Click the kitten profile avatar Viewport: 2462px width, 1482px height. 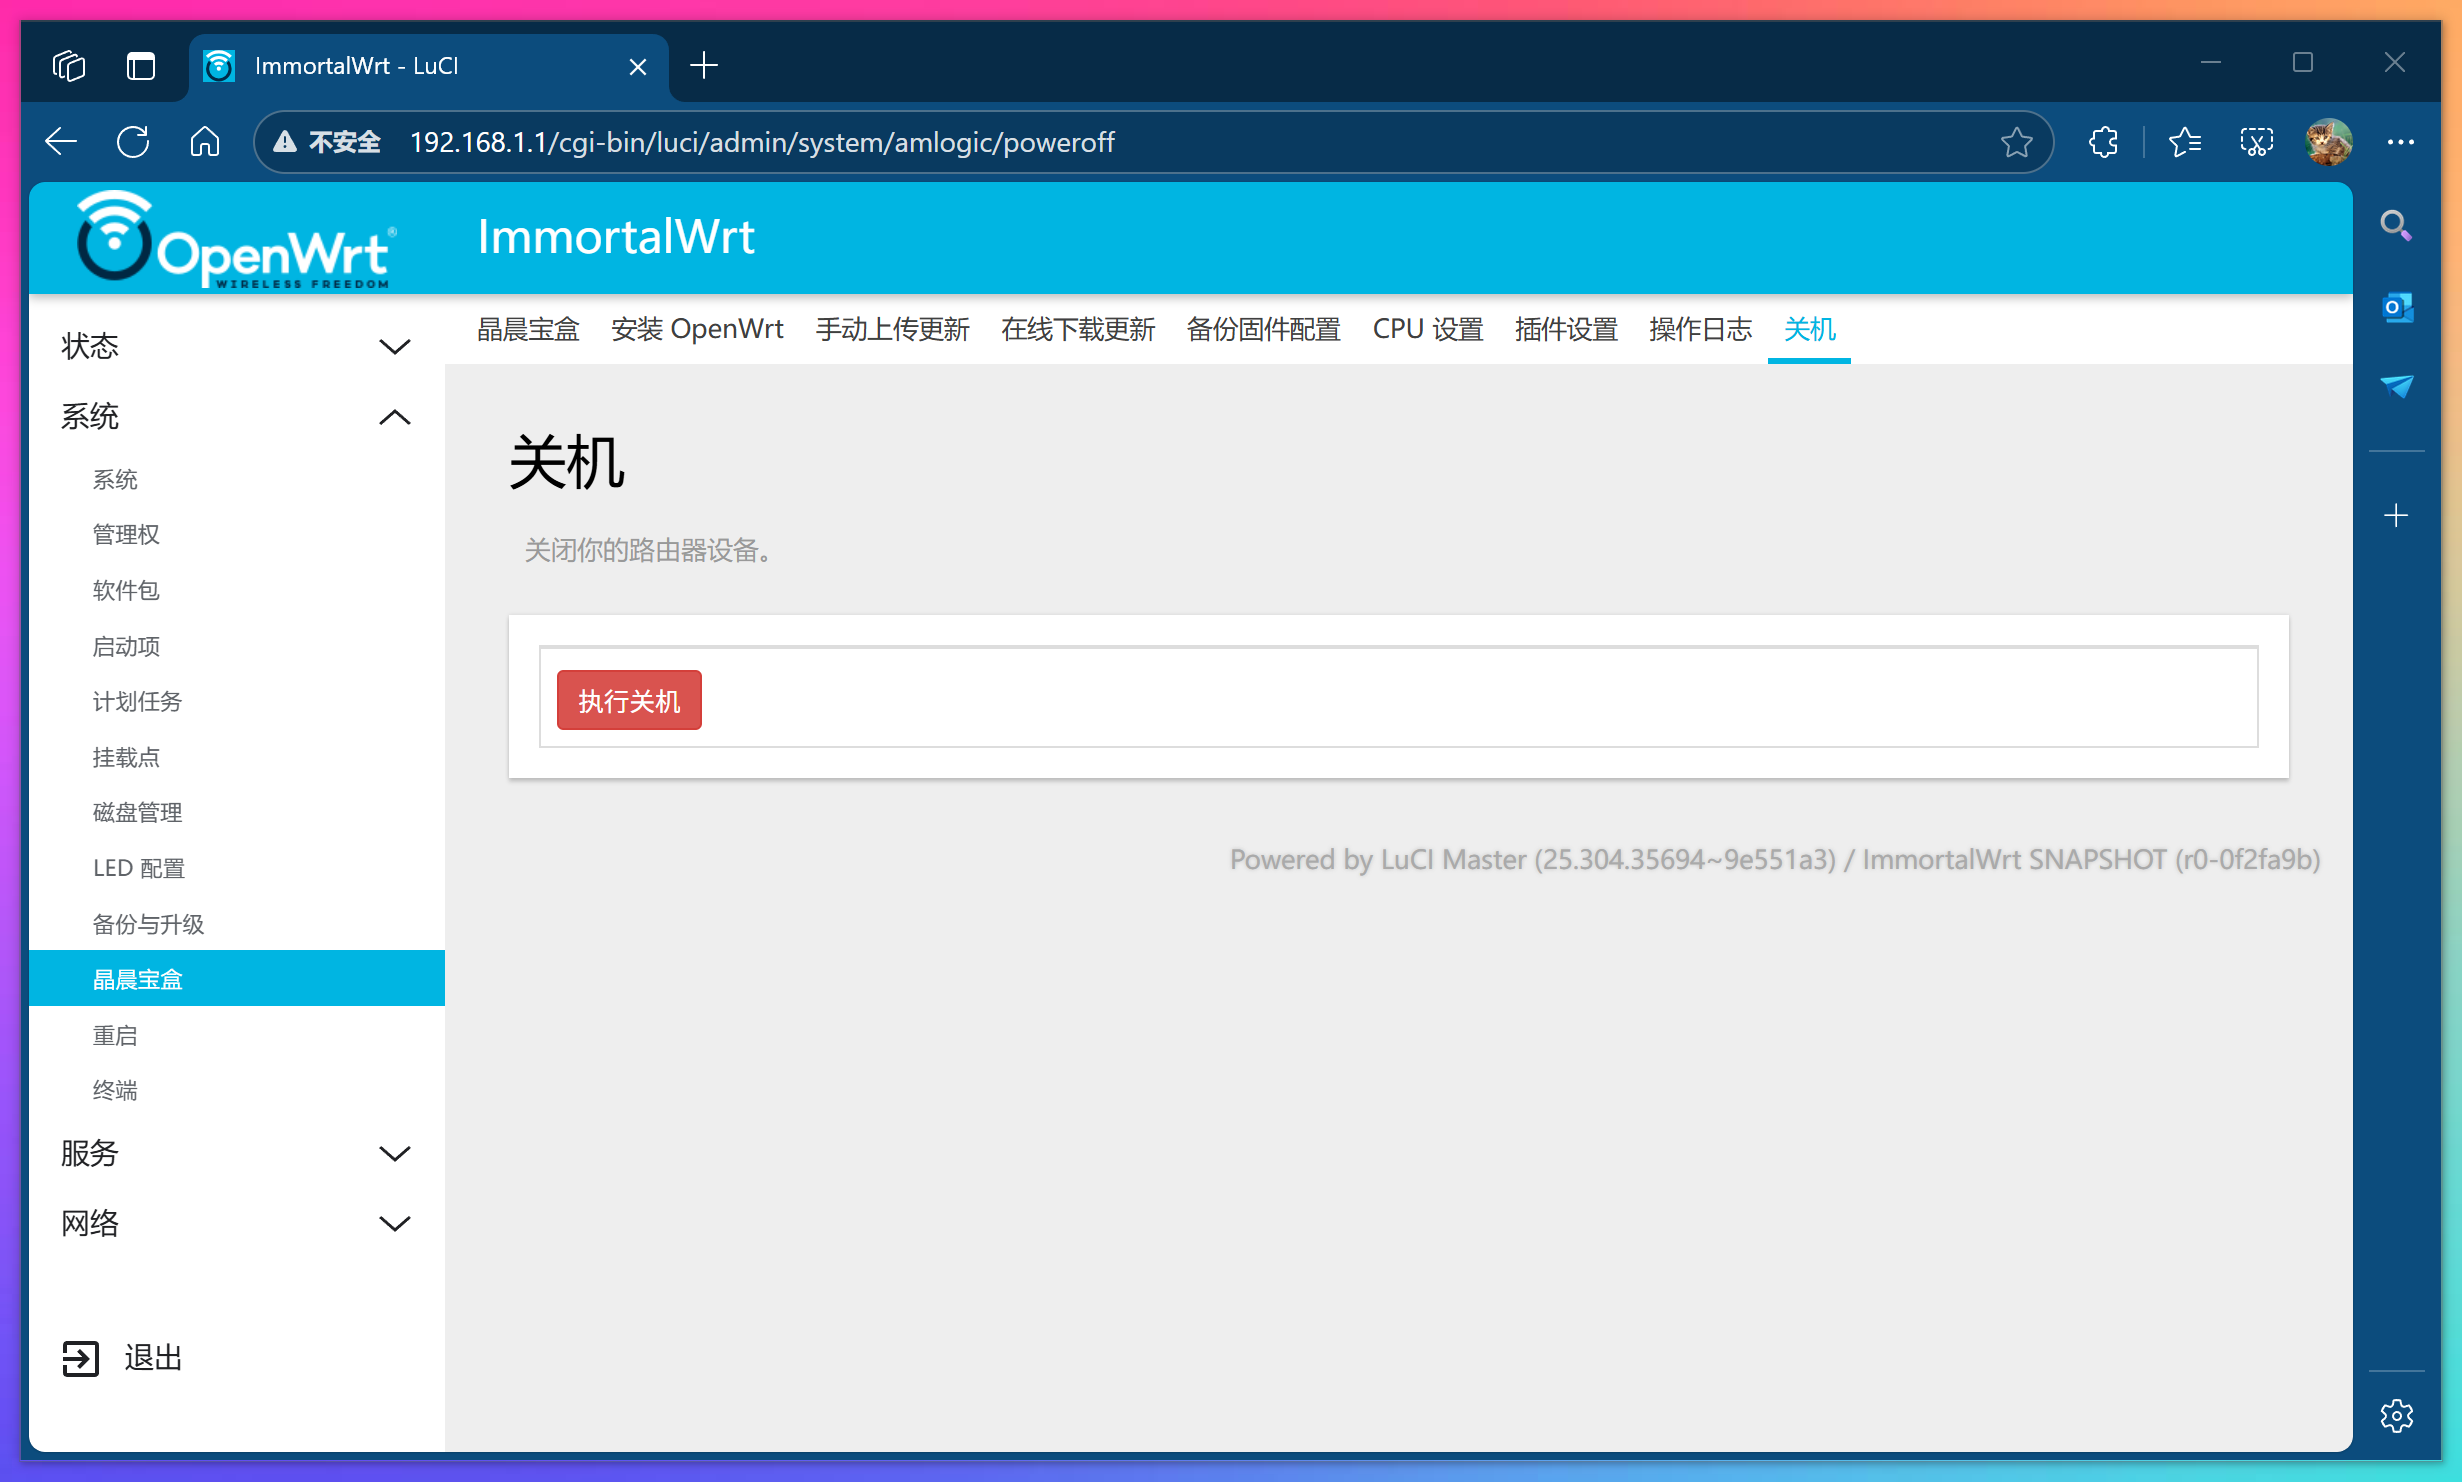(2328, 142)
